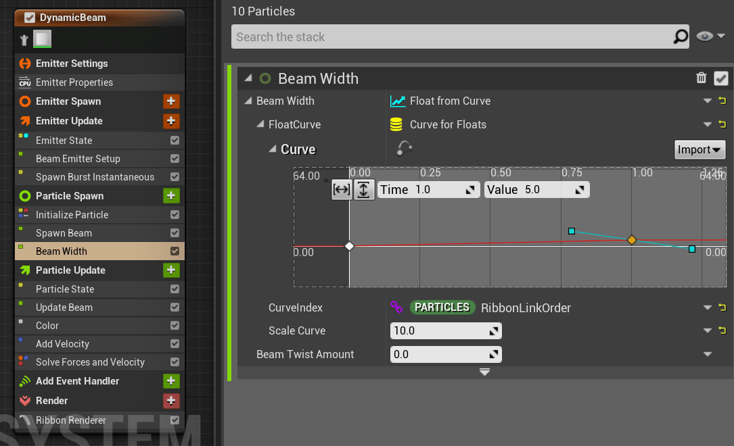Select the Emitter Properties entry
Image resolution: width=734 pixels, height=446 pixels.
[x=75, y=82]
